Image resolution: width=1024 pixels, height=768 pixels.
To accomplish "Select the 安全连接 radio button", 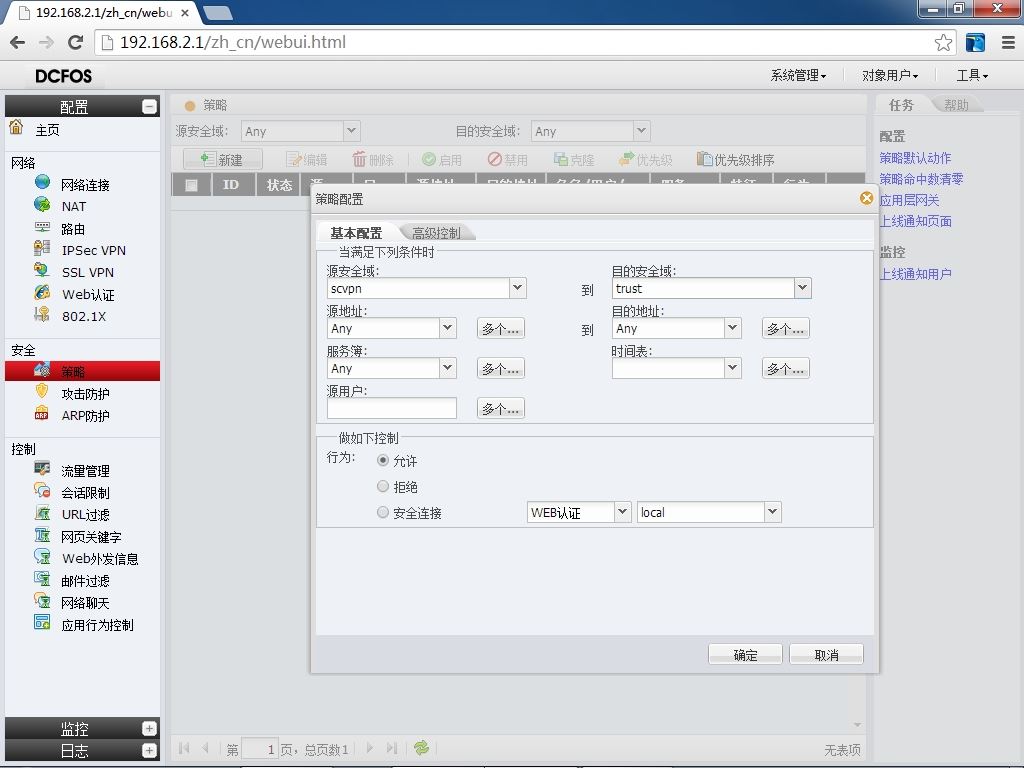I will coord(383,513).
